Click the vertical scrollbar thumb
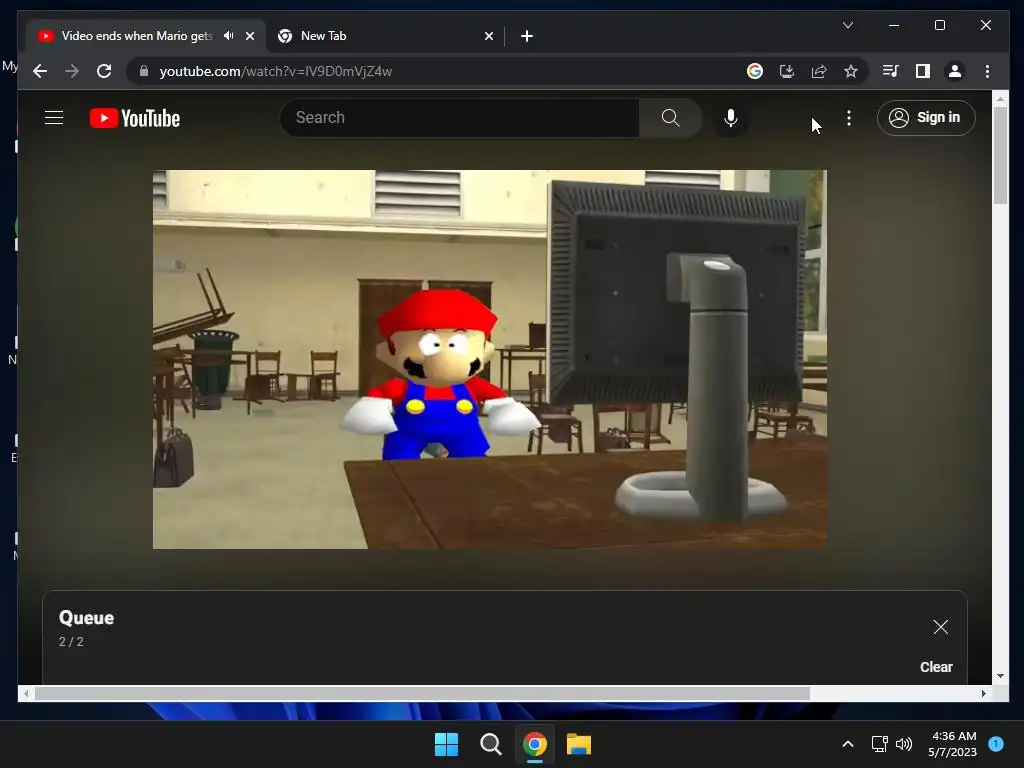Screen dimensions: 1024x768 (x=1000, y=155)
